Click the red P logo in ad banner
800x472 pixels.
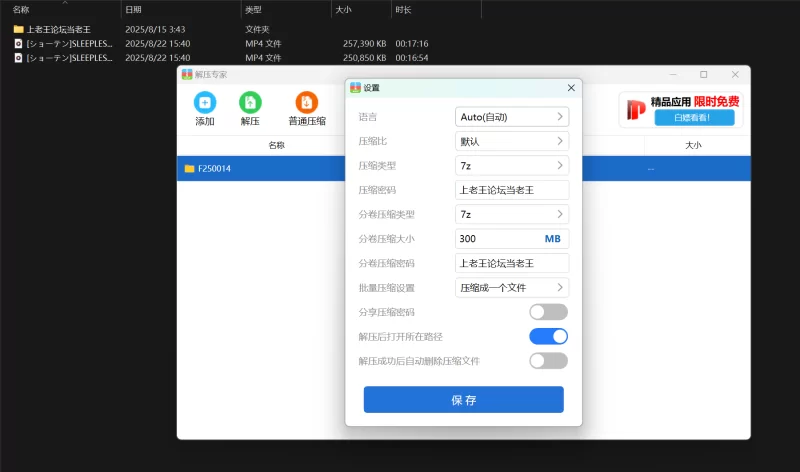636,110
